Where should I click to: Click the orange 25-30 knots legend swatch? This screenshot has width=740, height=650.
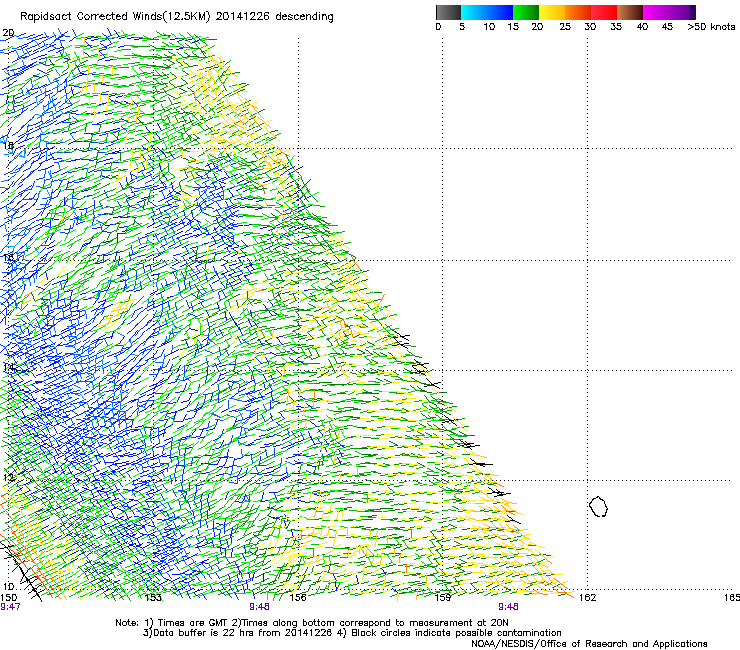pyautogui.click(x=578, y=12)
